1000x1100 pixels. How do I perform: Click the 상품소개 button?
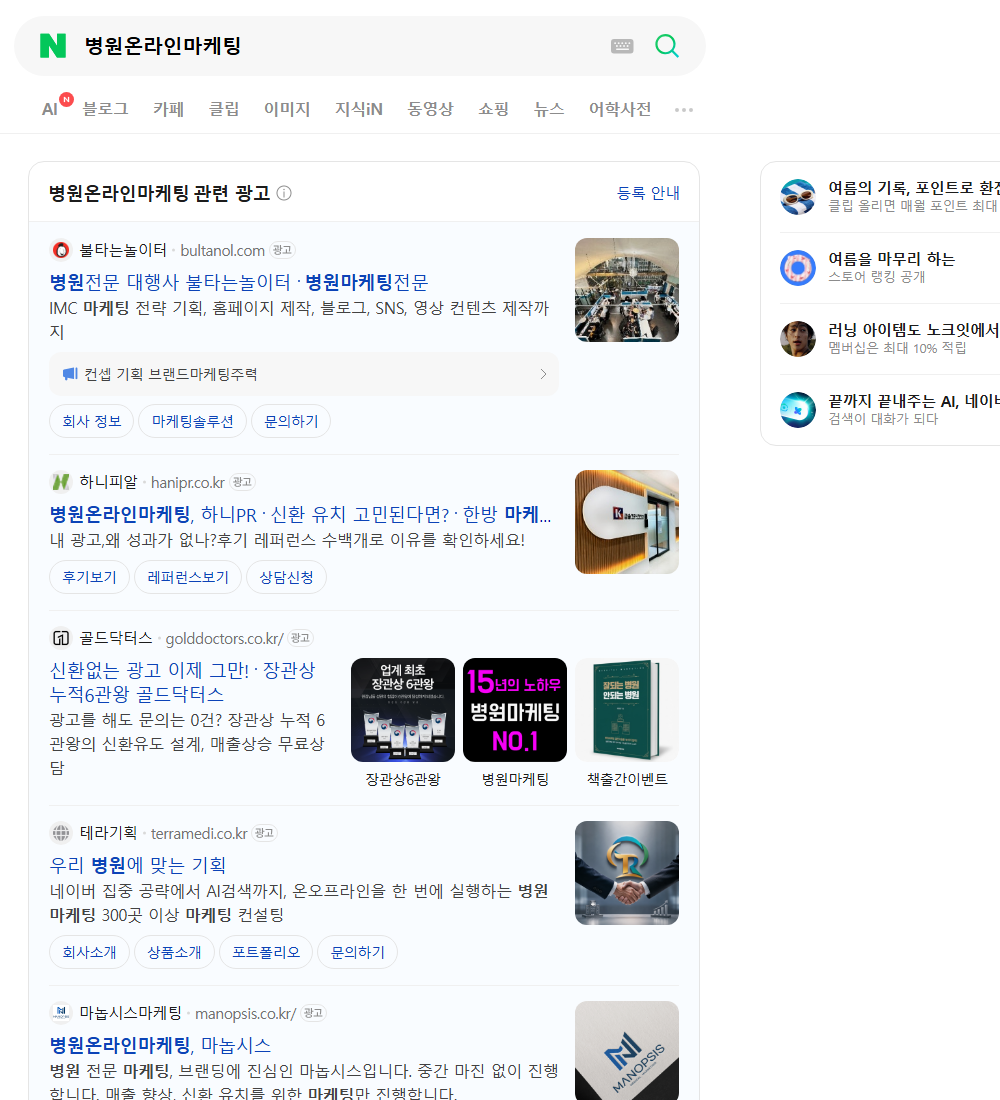[x=174, y=952]
